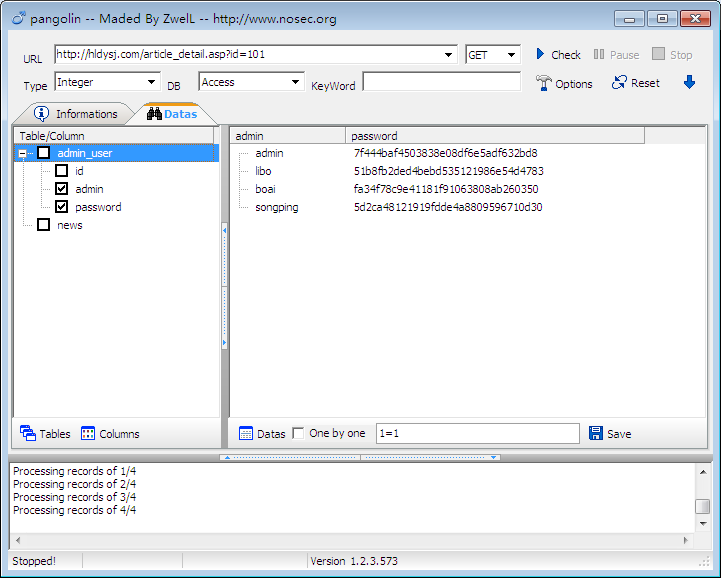
Task: Click the pangolin app icon in title bar
Action: (18, 18)
